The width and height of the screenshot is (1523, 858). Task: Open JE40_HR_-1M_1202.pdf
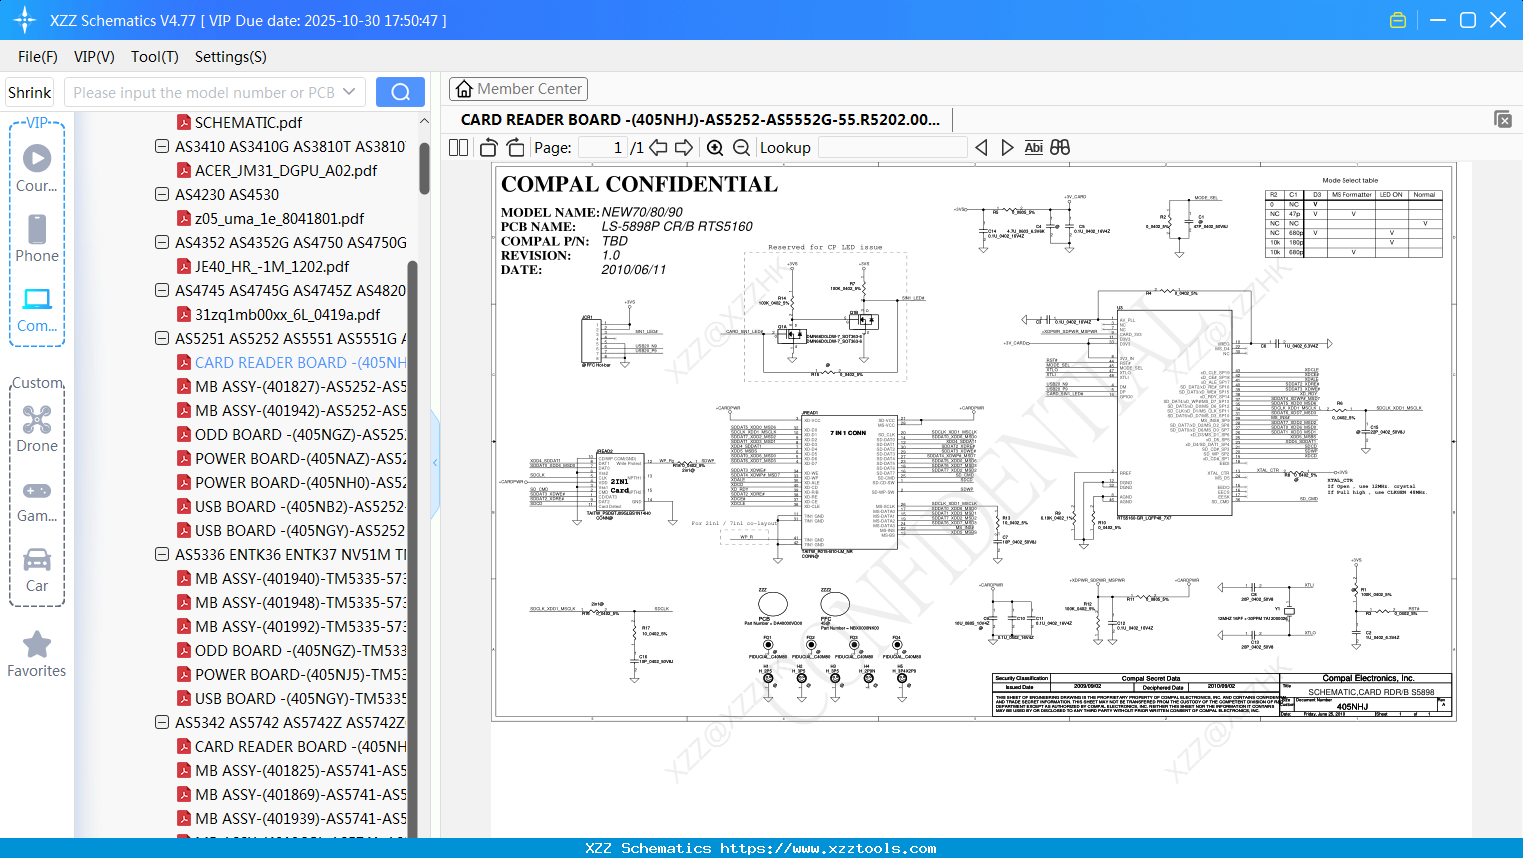click(272, 266)
